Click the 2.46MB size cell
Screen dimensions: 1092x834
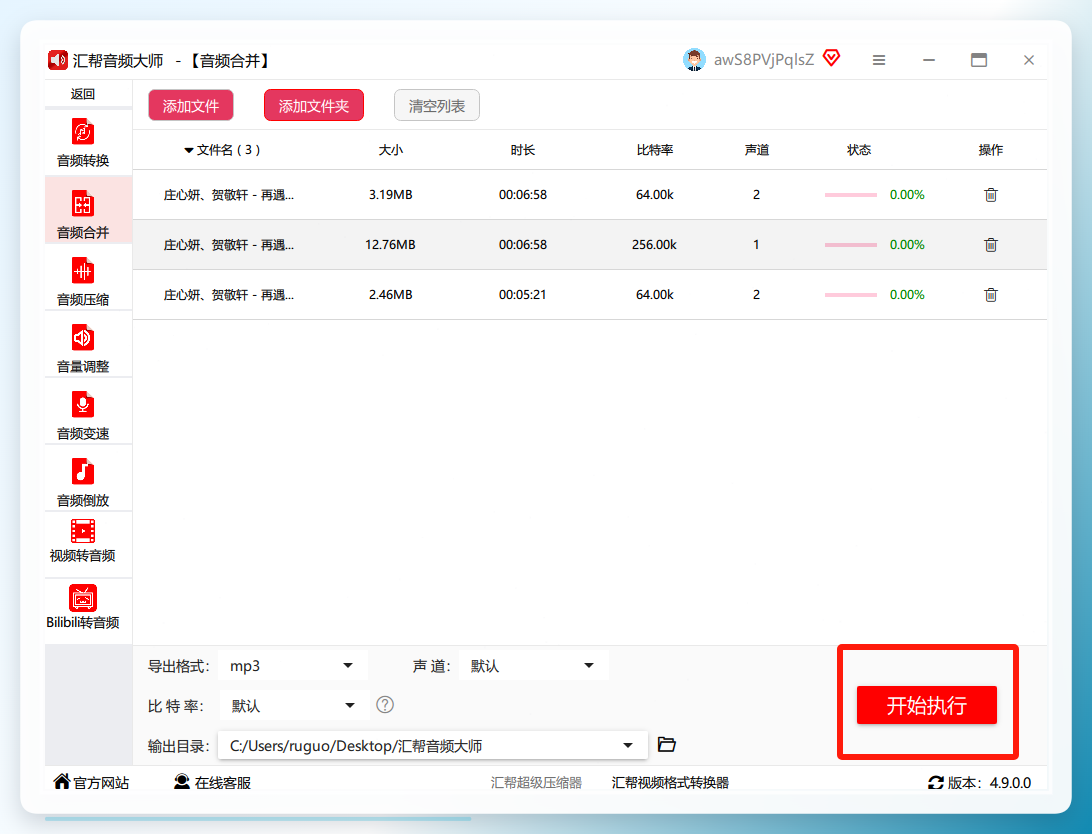(391, 295)
